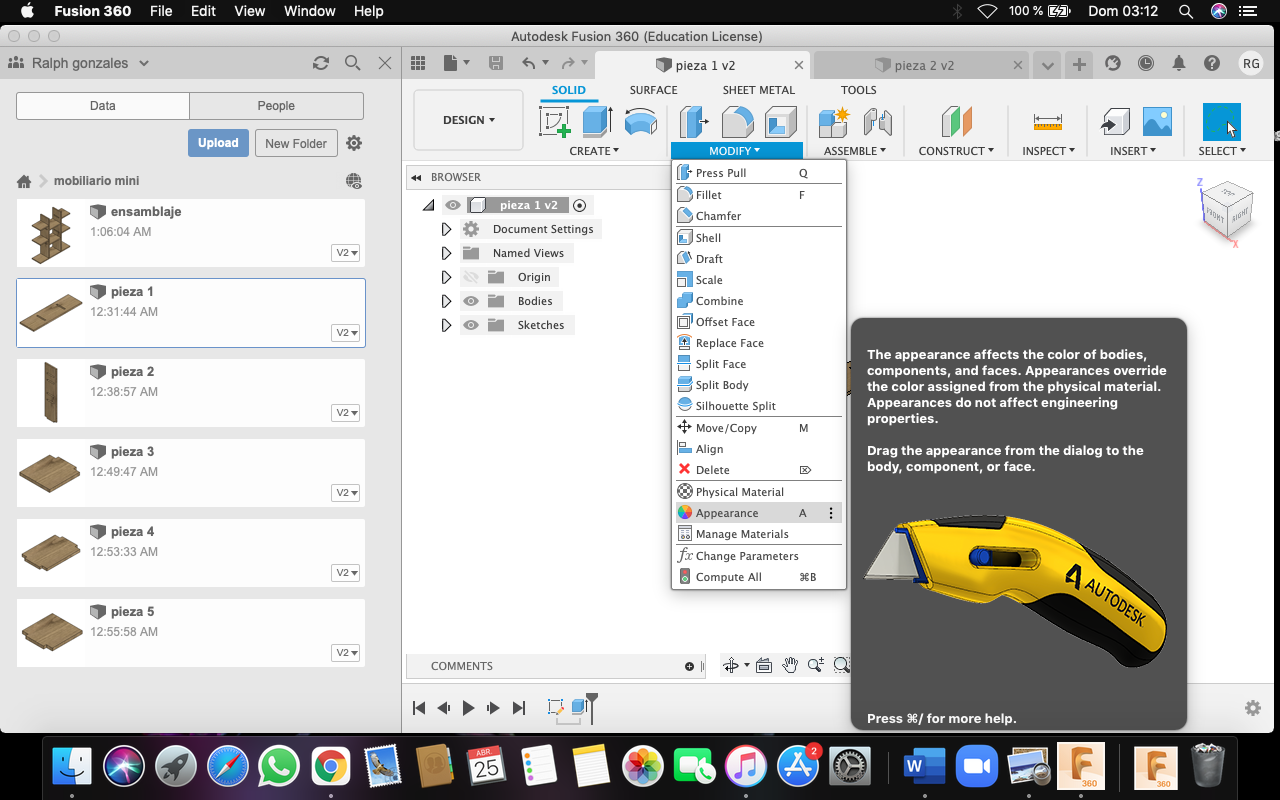The height and width of the screenshot is (800, 1280).
Task: Click the Insert Derive icon
Action: point(1115,122)
